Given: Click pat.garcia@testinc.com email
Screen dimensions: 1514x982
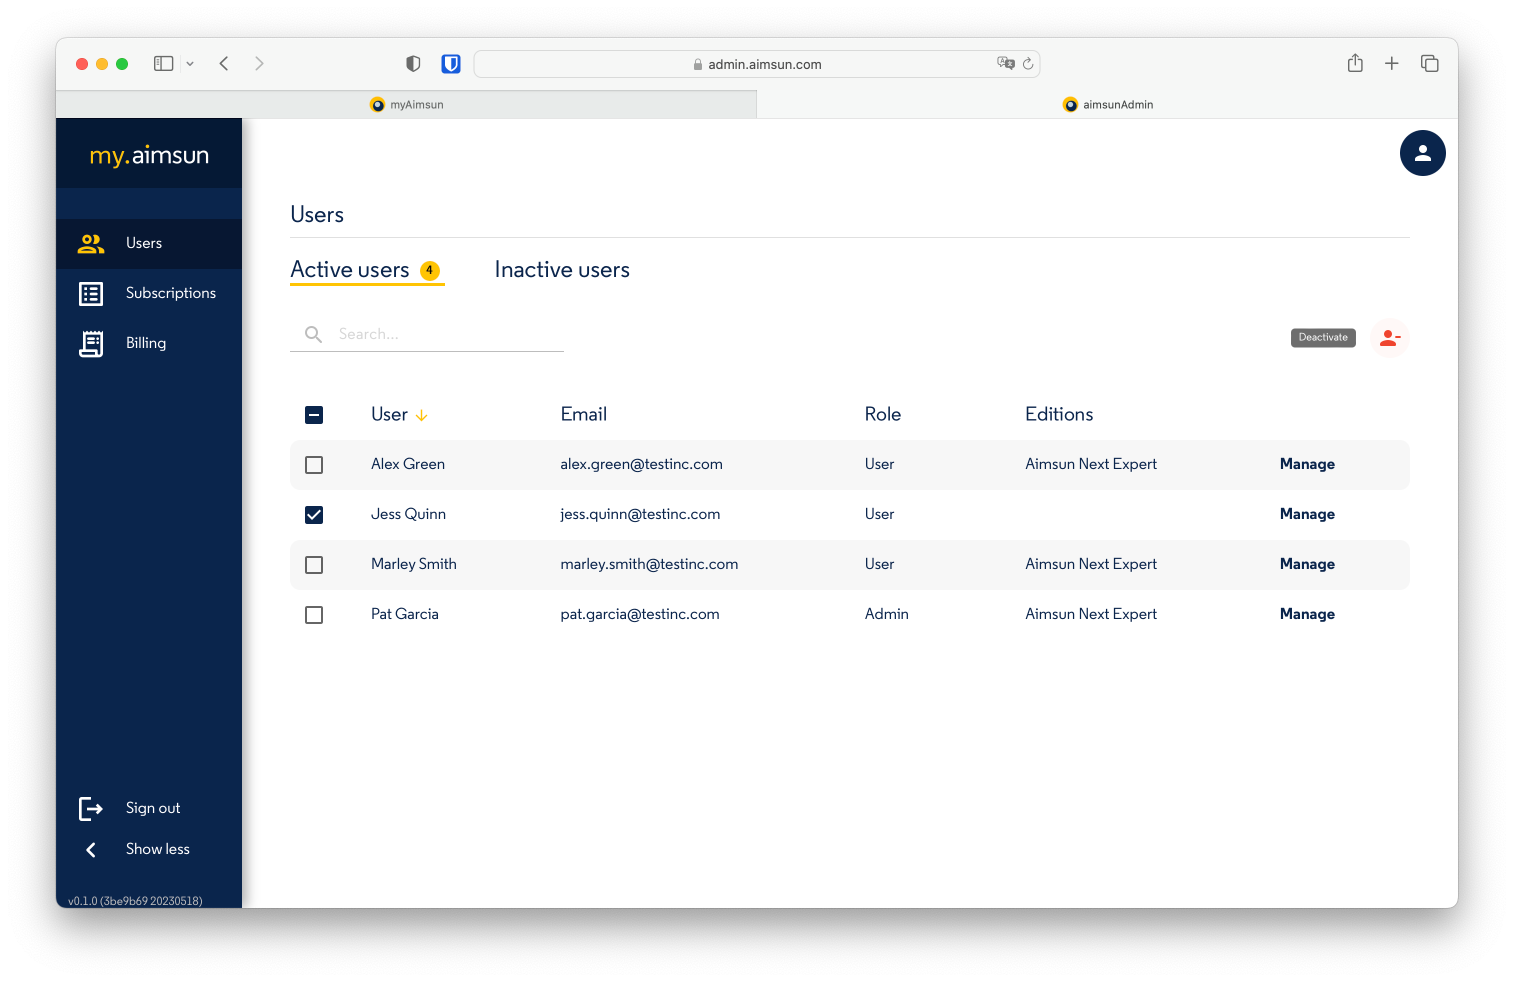Looking at the screenshot, I should coord(640,614).
